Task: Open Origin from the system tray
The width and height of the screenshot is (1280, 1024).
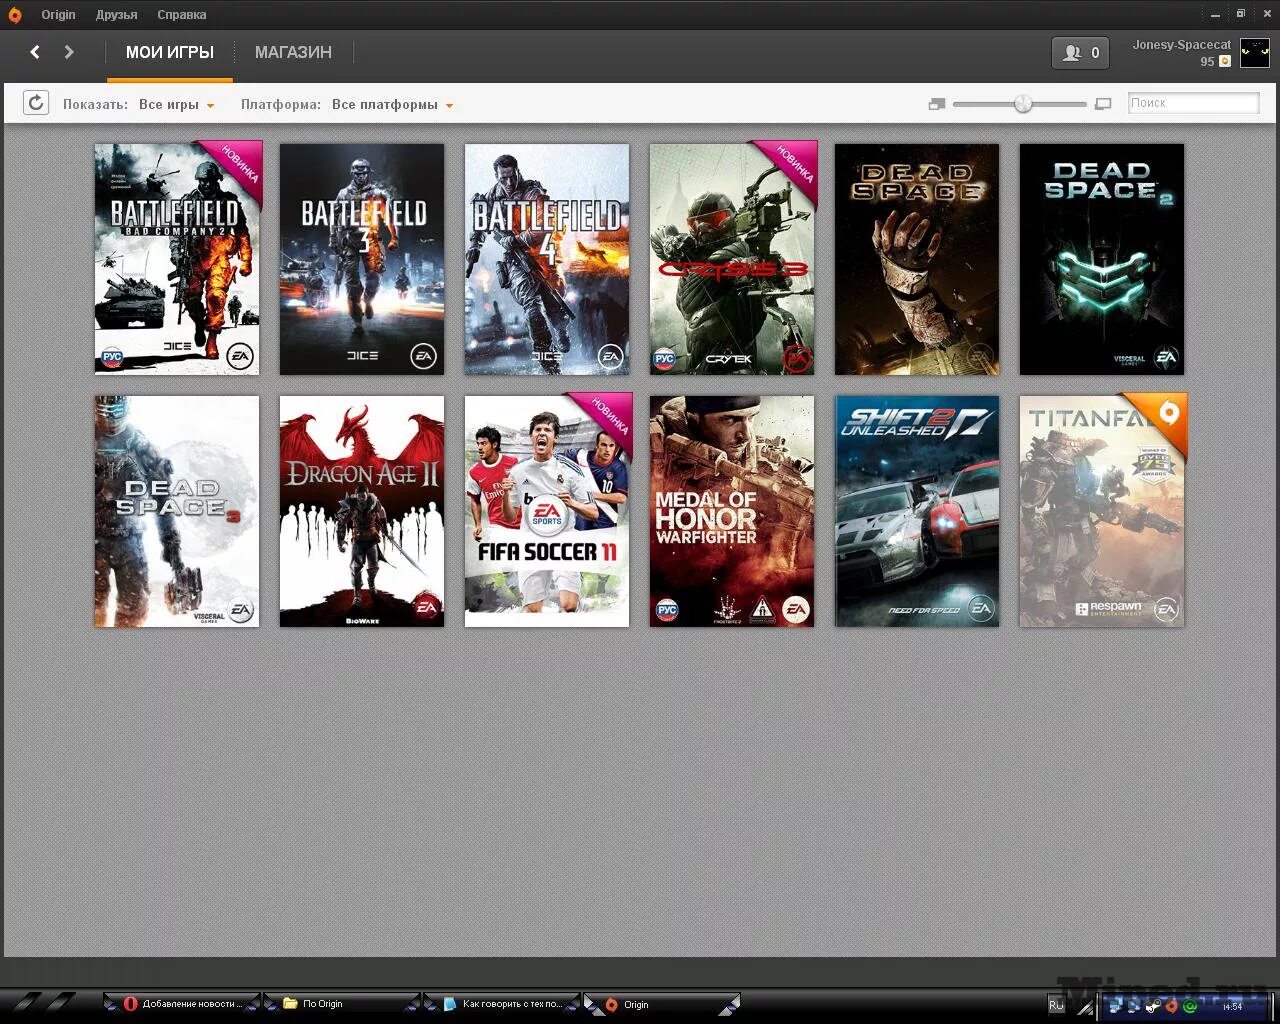Action: click(x=1172, y=1006)
